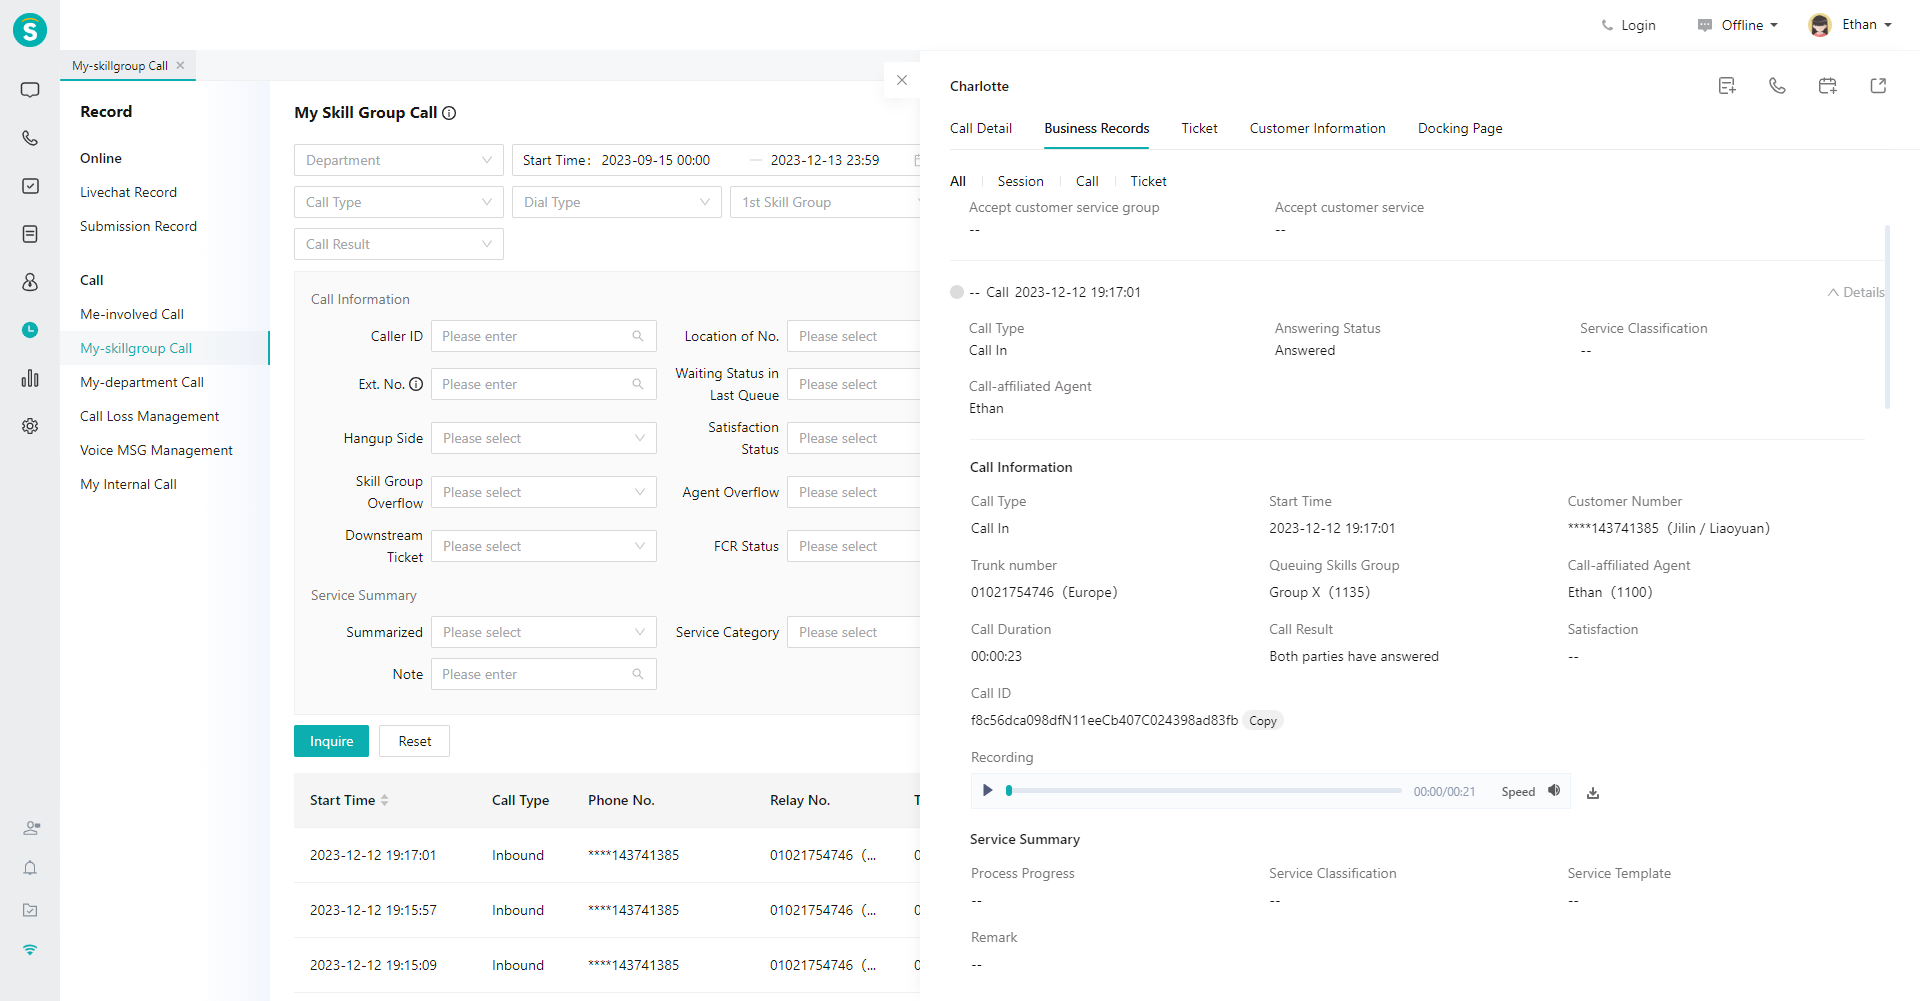This screenshot has height=1001, width=1920.
Task: Click the panel's vertical scrollbar
Action: pyautogui.click(x=1887, y=316)
